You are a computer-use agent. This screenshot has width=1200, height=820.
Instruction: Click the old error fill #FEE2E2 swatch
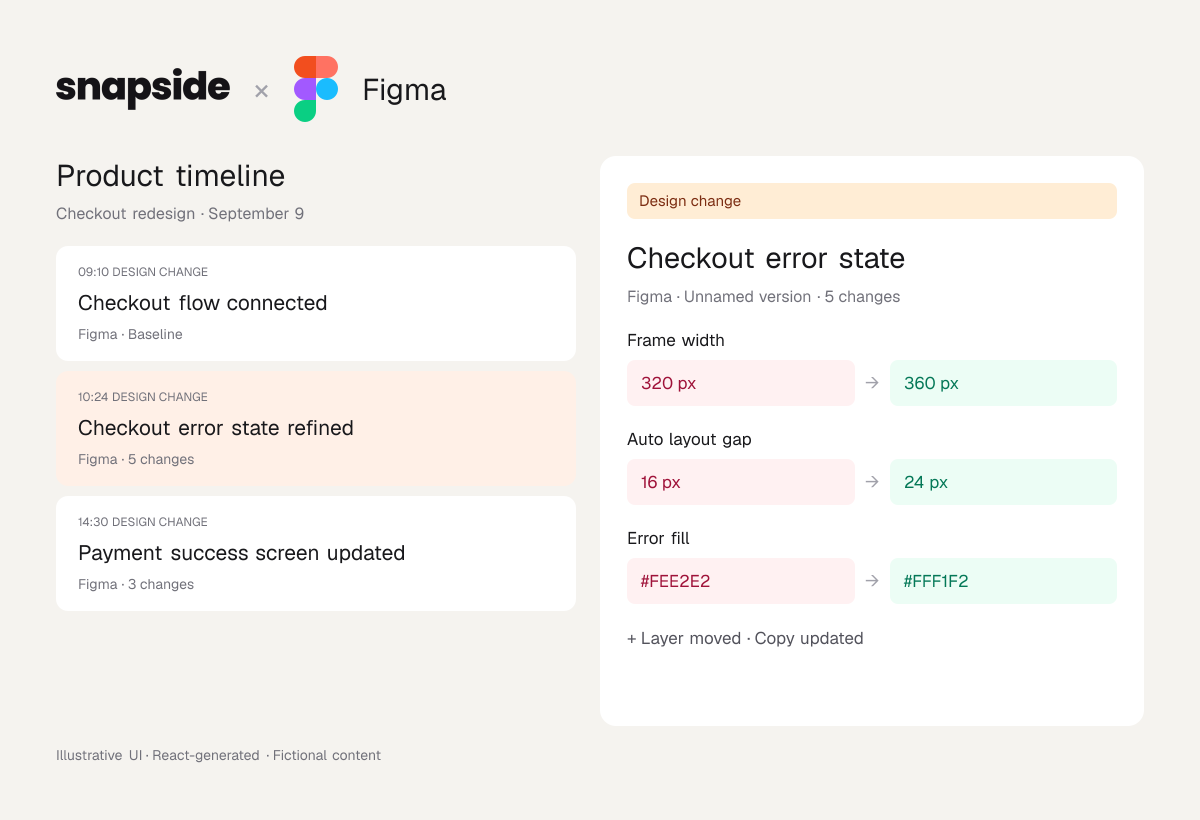pyautogui.click(x=741, y=581)
